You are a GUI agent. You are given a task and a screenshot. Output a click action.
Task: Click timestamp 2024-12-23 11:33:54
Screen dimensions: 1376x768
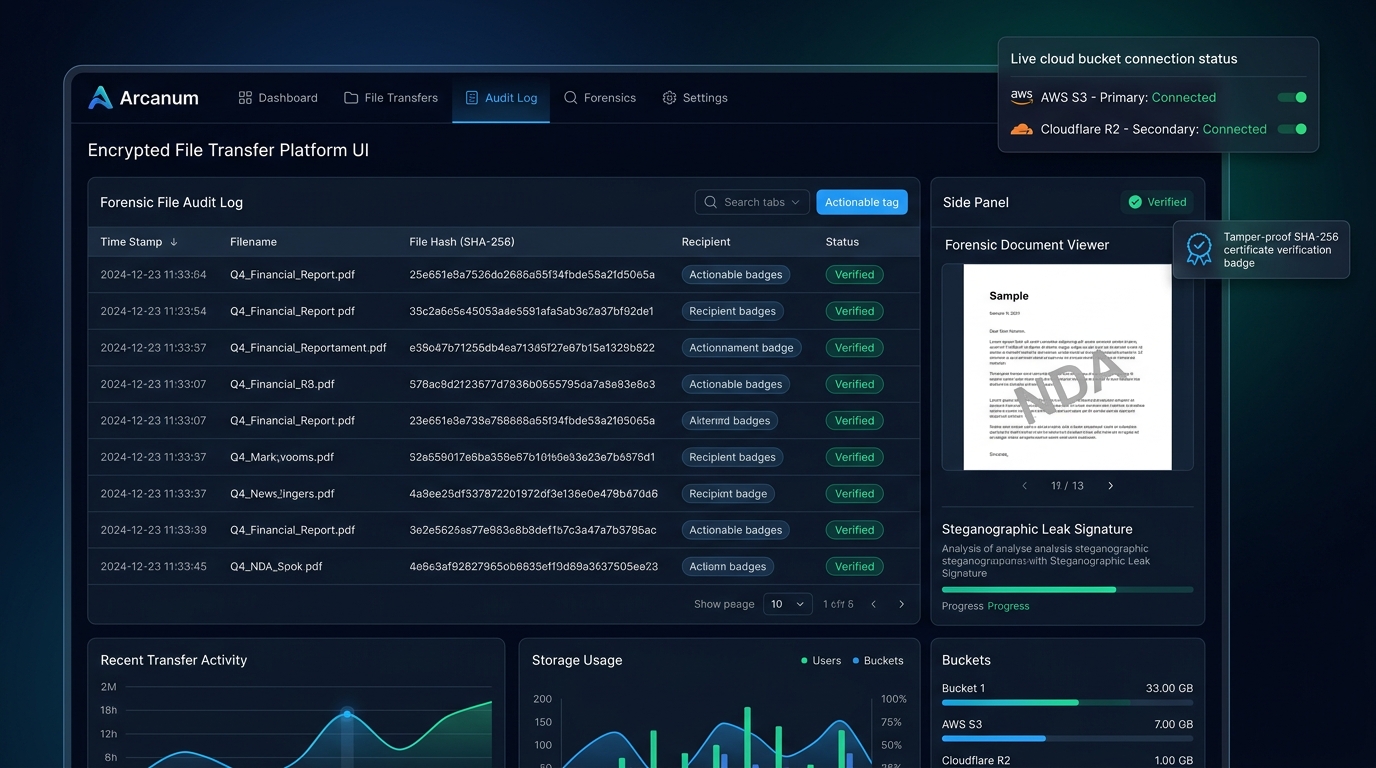153,311
